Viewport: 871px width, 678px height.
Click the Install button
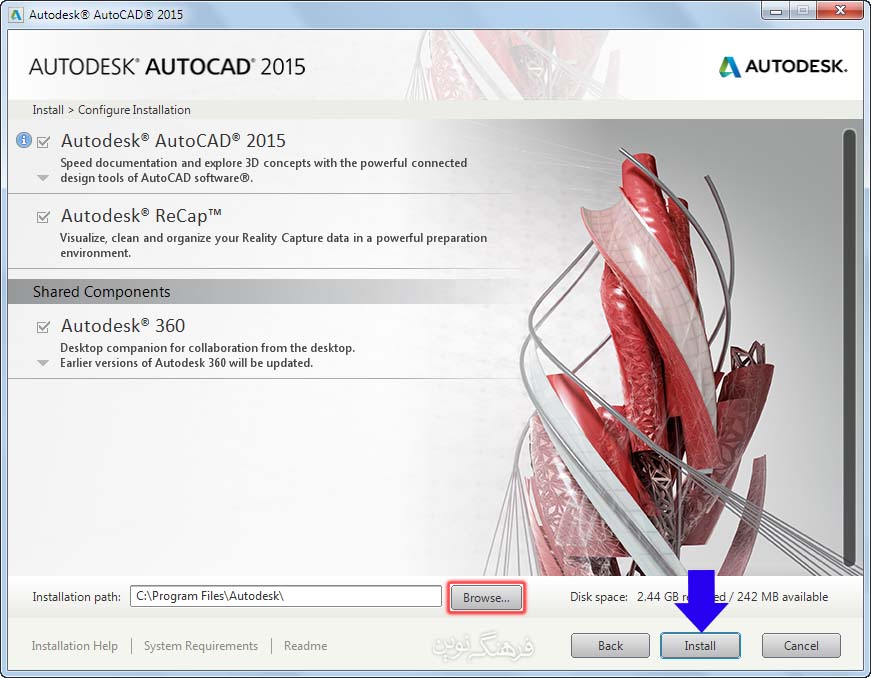pos(700,646)
